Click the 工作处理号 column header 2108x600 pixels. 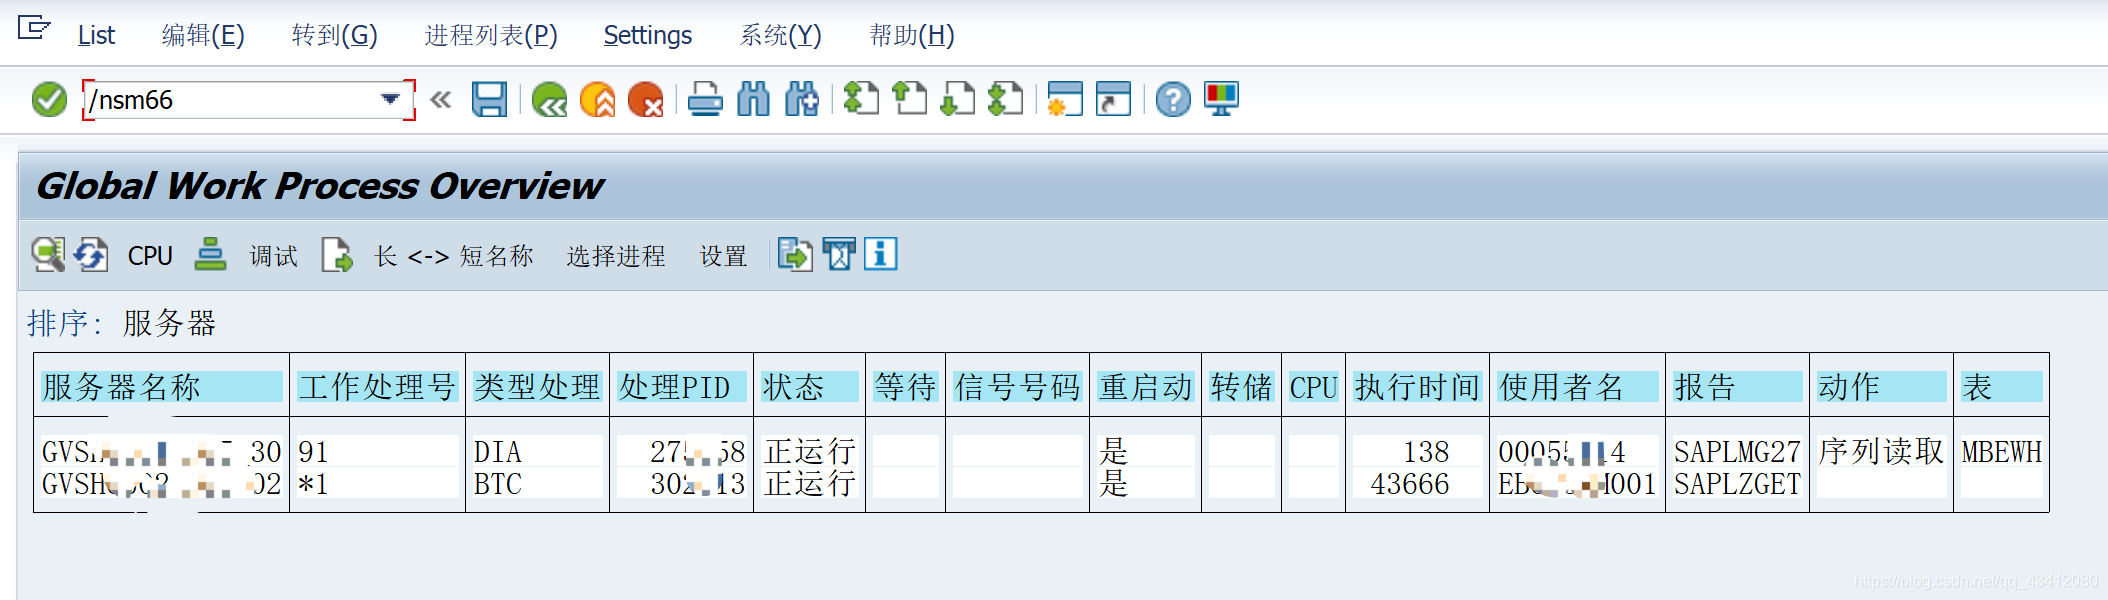click(x=377, y=387)
